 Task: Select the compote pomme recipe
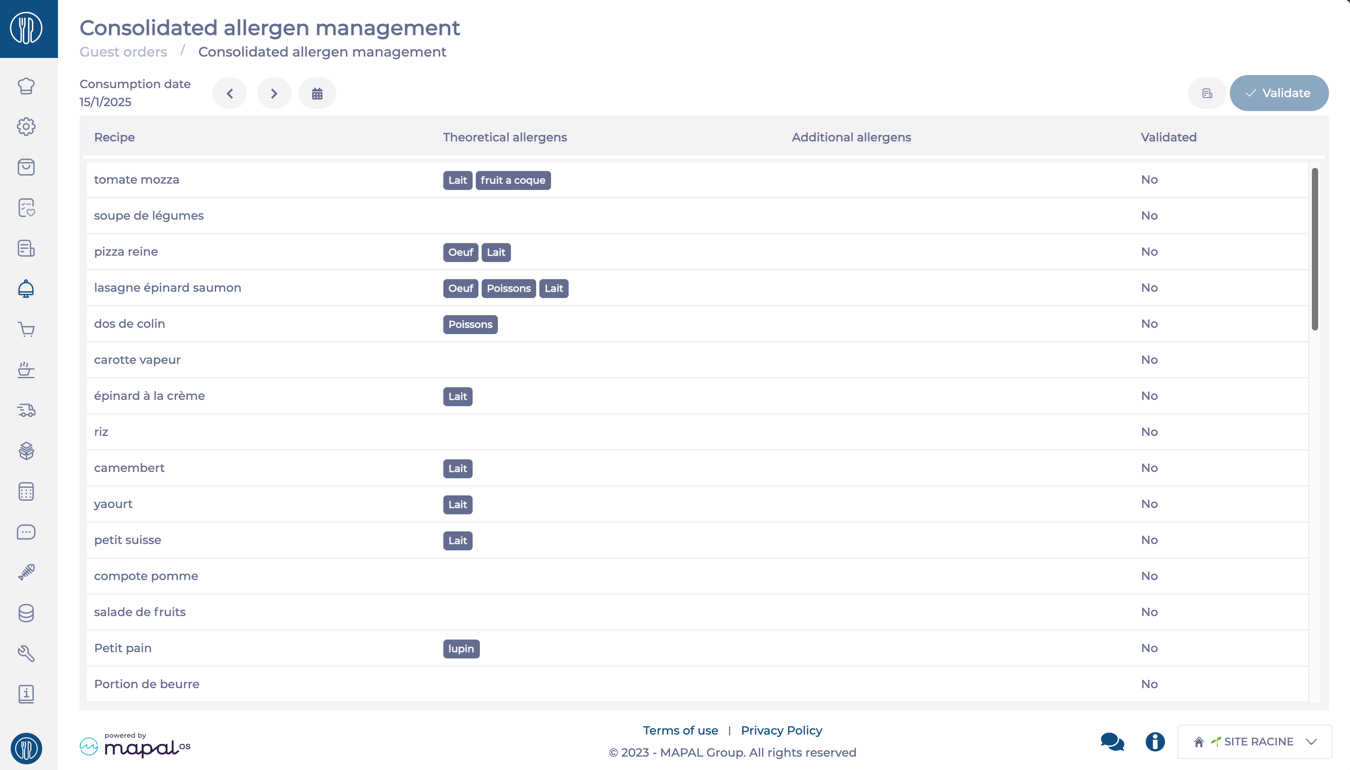click(697, 576)
